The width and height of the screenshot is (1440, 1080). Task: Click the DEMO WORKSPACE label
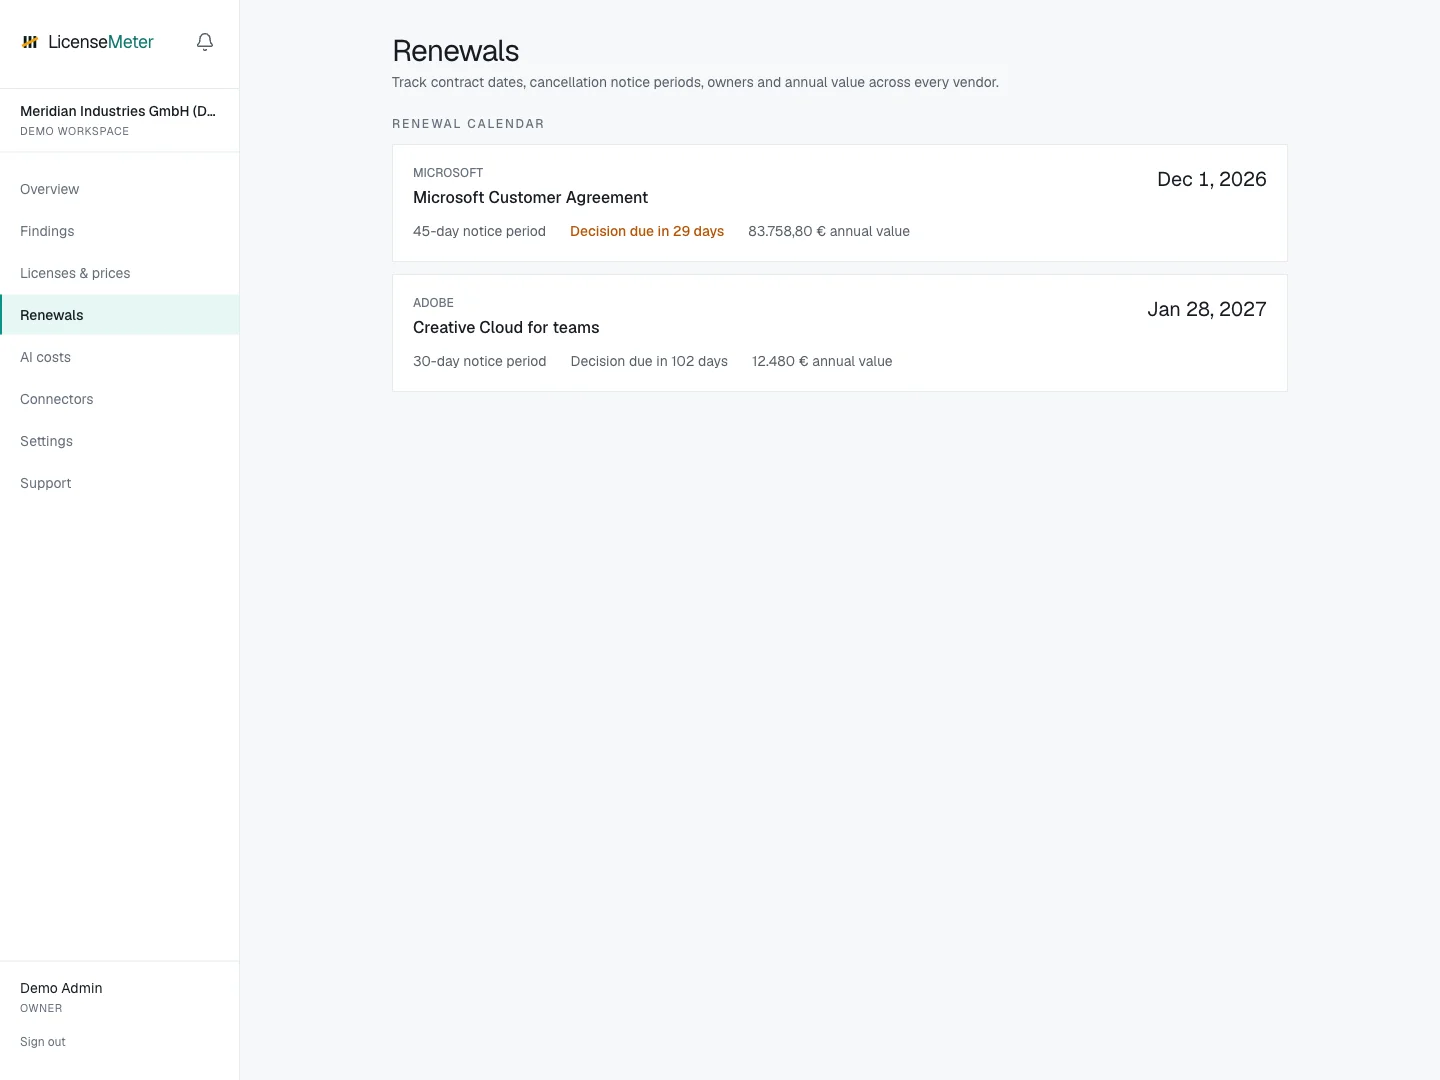pos(74,131)
